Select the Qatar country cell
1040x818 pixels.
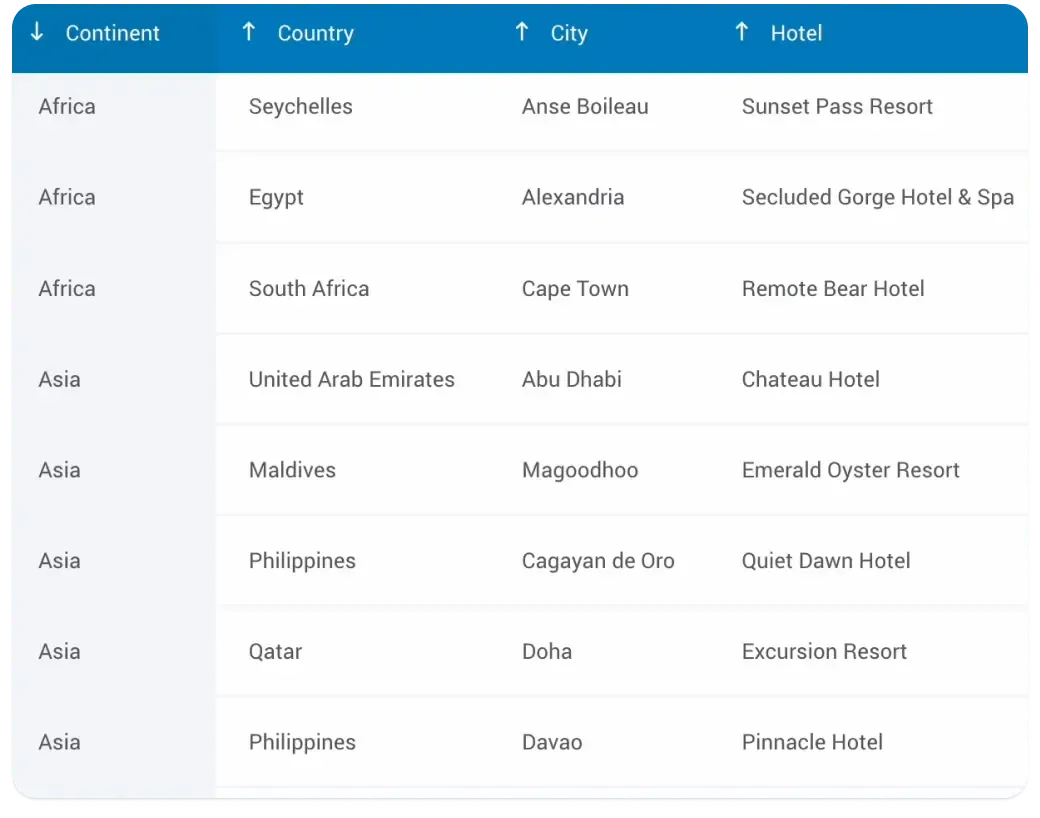(275, 652)
